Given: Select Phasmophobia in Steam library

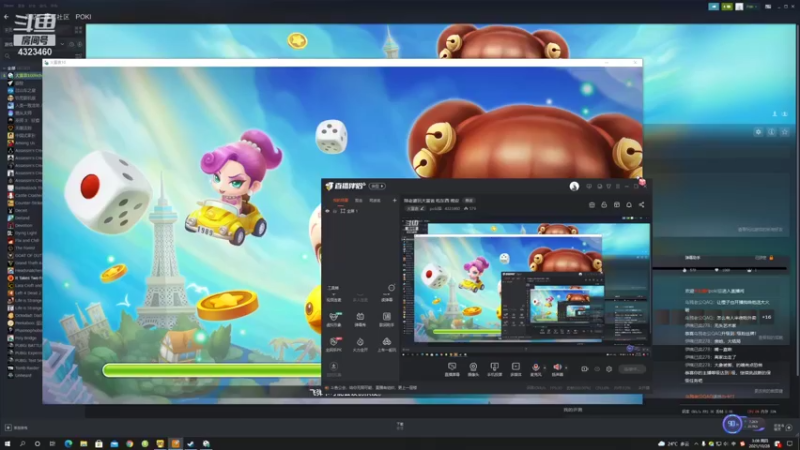Looking at the screenshot, I should (x=24, y=331).
